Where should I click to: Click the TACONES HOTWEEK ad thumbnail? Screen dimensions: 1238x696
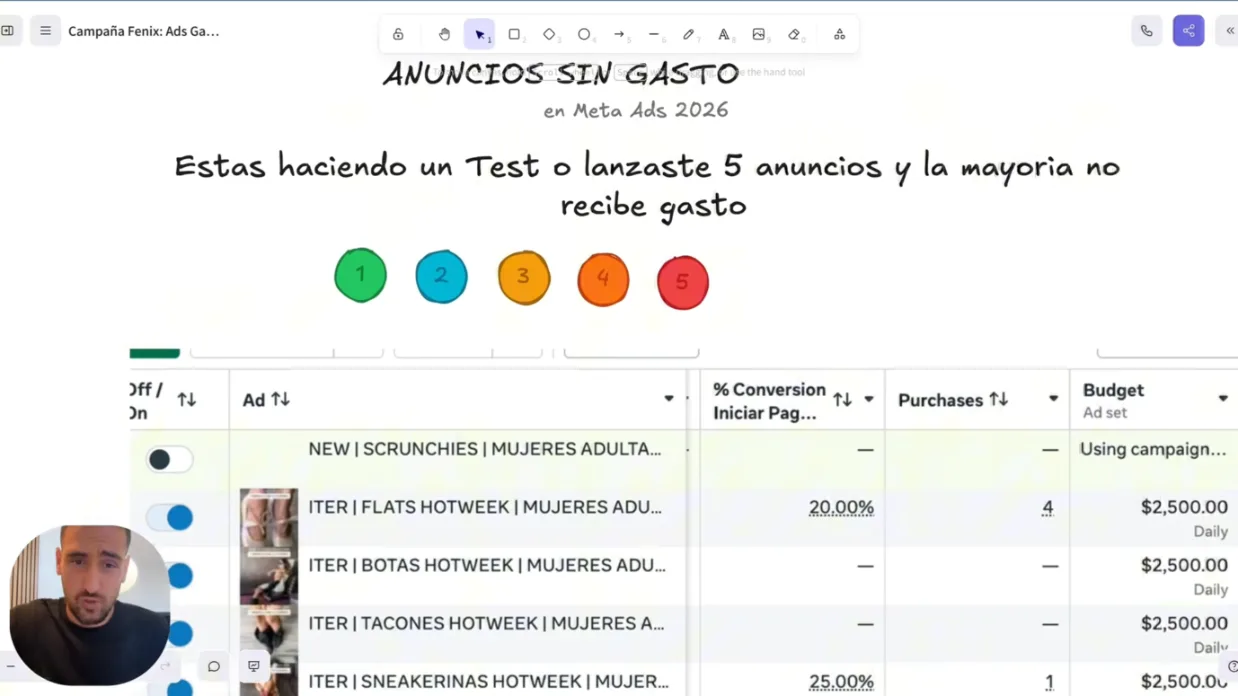(268, 633)
